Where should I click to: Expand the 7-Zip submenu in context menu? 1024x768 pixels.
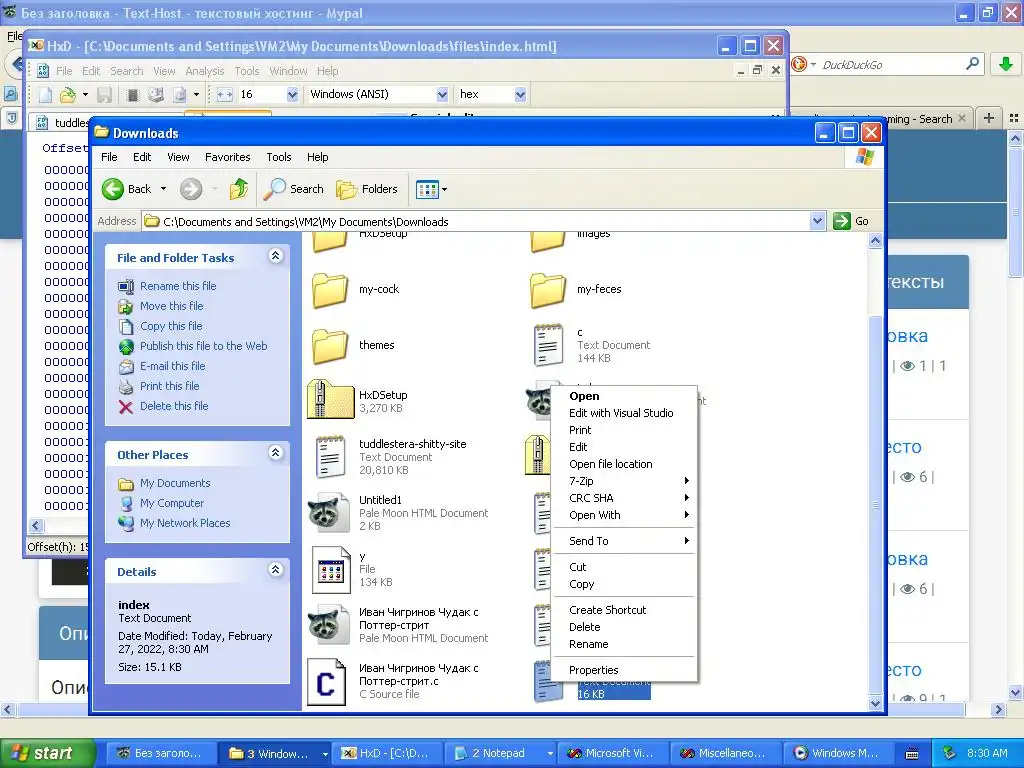(624, 481)
